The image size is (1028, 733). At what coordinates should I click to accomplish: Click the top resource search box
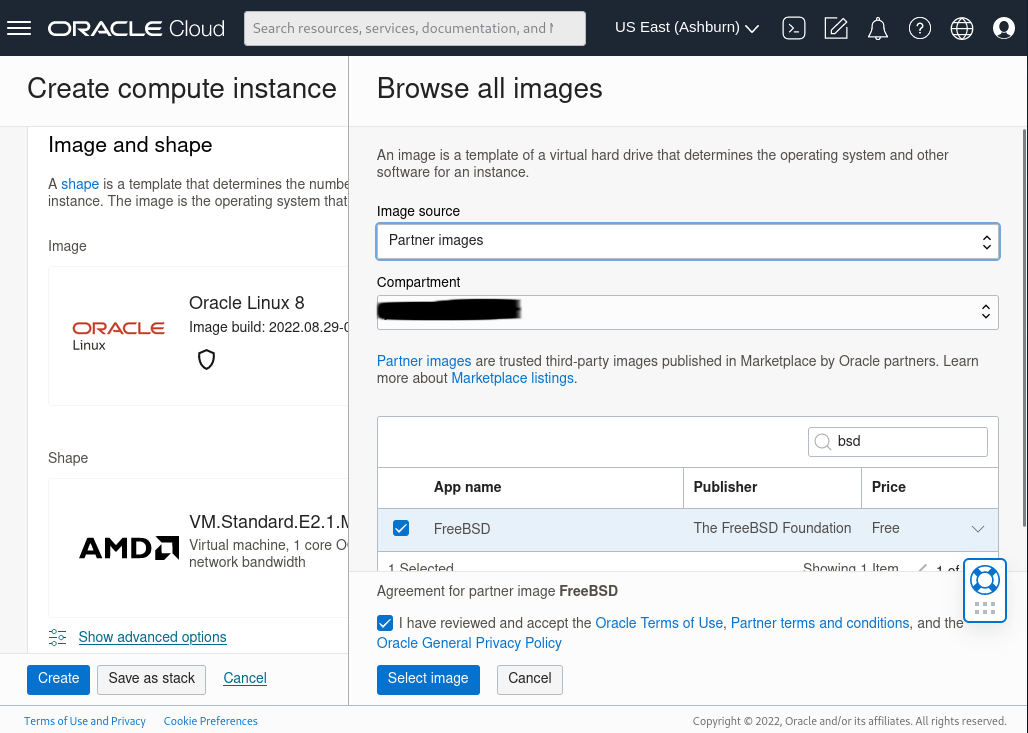(x=415, y=28)
